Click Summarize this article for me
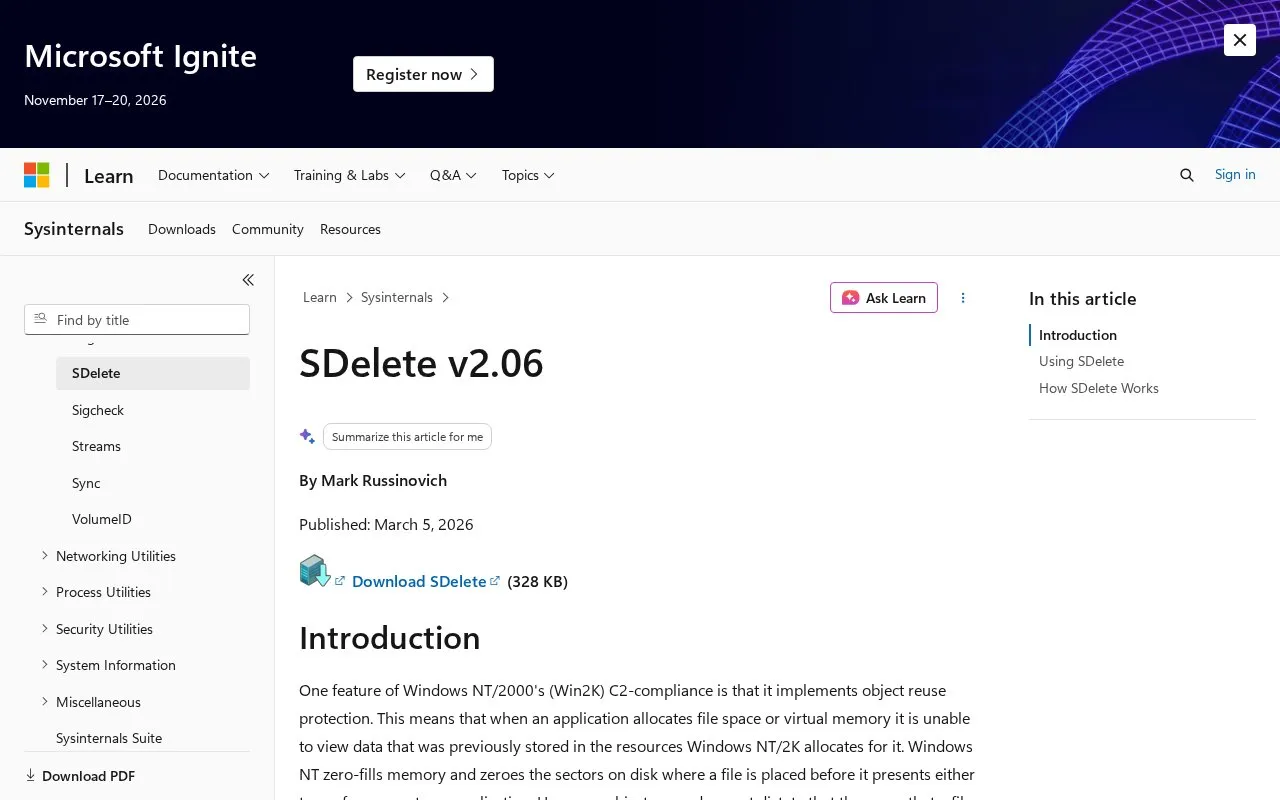 [x=407, y=437]
